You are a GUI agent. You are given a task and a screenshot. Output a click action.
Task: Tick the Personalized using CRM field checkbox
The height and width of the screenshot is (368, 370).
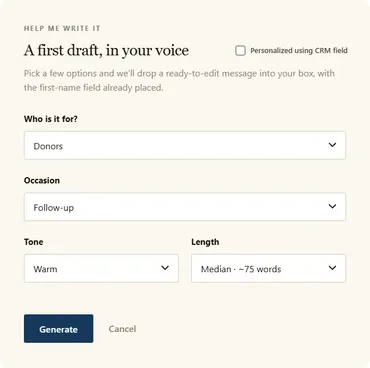click(240, 51)
